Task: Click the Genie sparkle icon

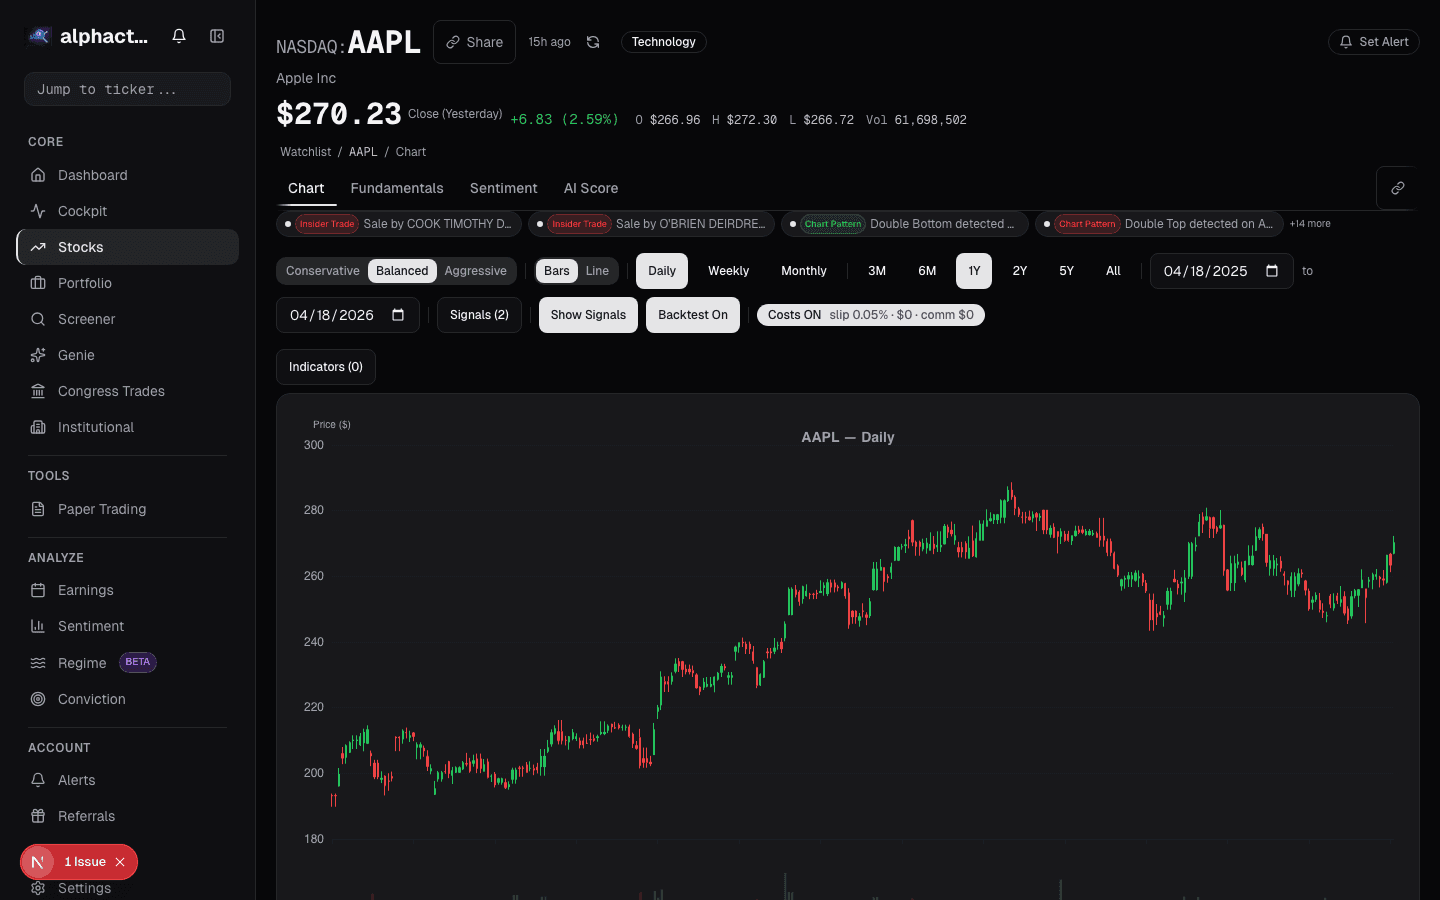Action: click(38, 355)
